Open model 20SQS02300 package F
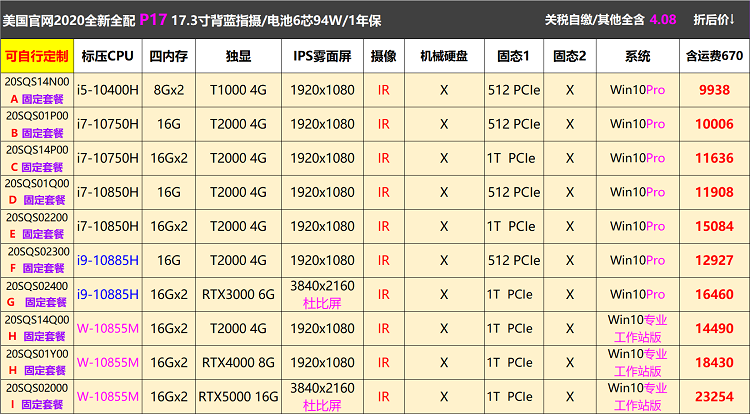Screen dimensions: 750x414 coord(37,260)
